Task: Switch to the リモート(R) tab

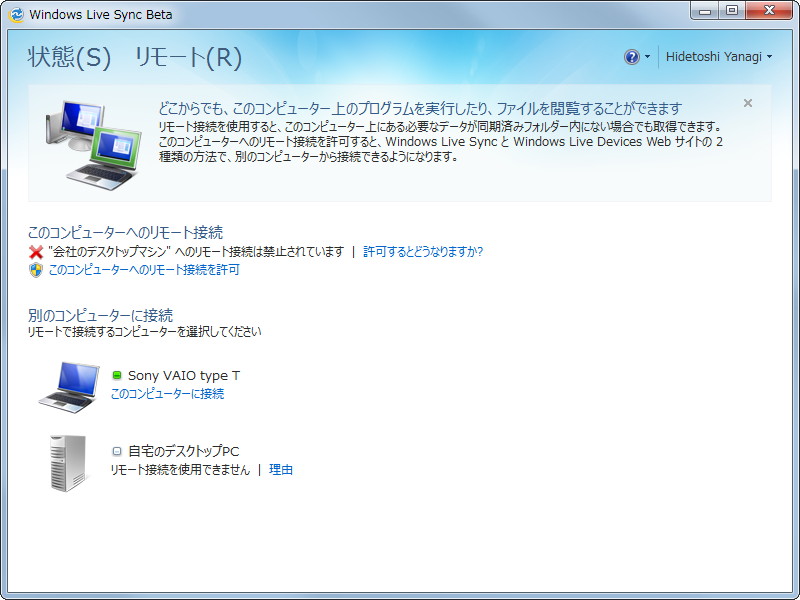Action: pyautogui.click(x=188, y=57)
